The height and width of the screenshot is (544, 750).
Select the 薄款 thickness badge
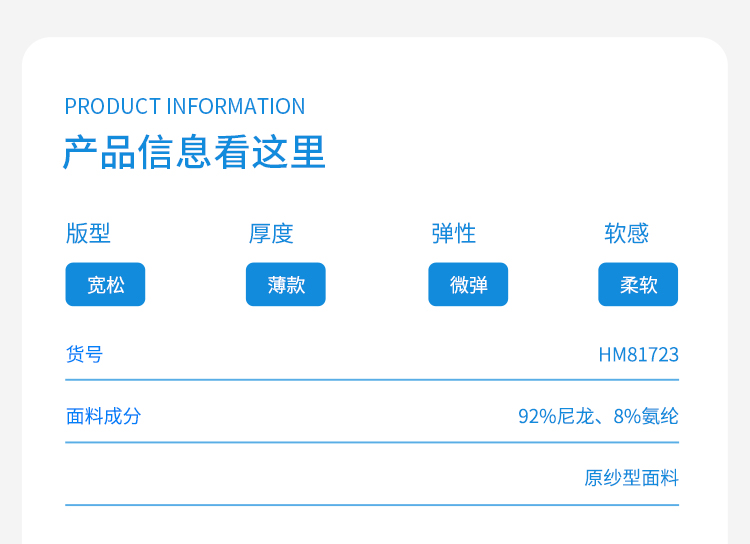point(286,284)
